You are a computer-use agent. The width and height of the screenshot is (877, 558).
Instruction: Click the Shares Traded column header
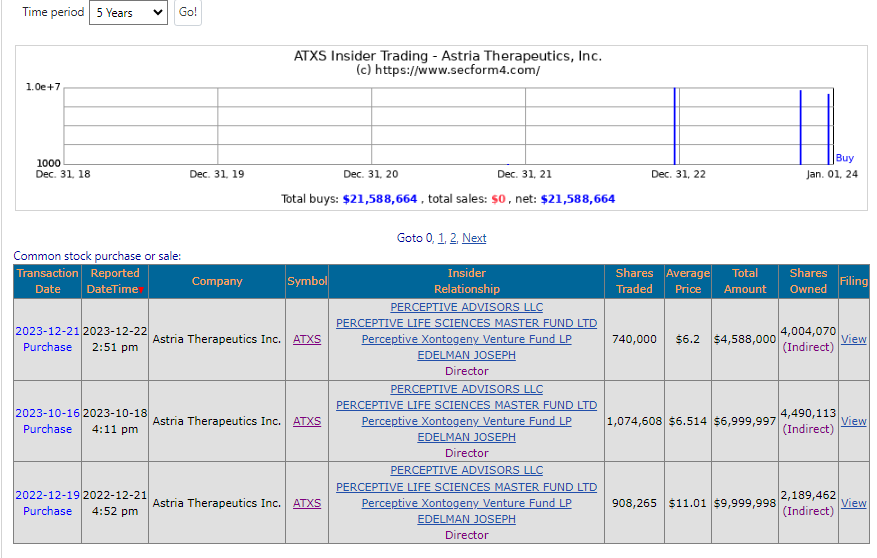(634, 281)
